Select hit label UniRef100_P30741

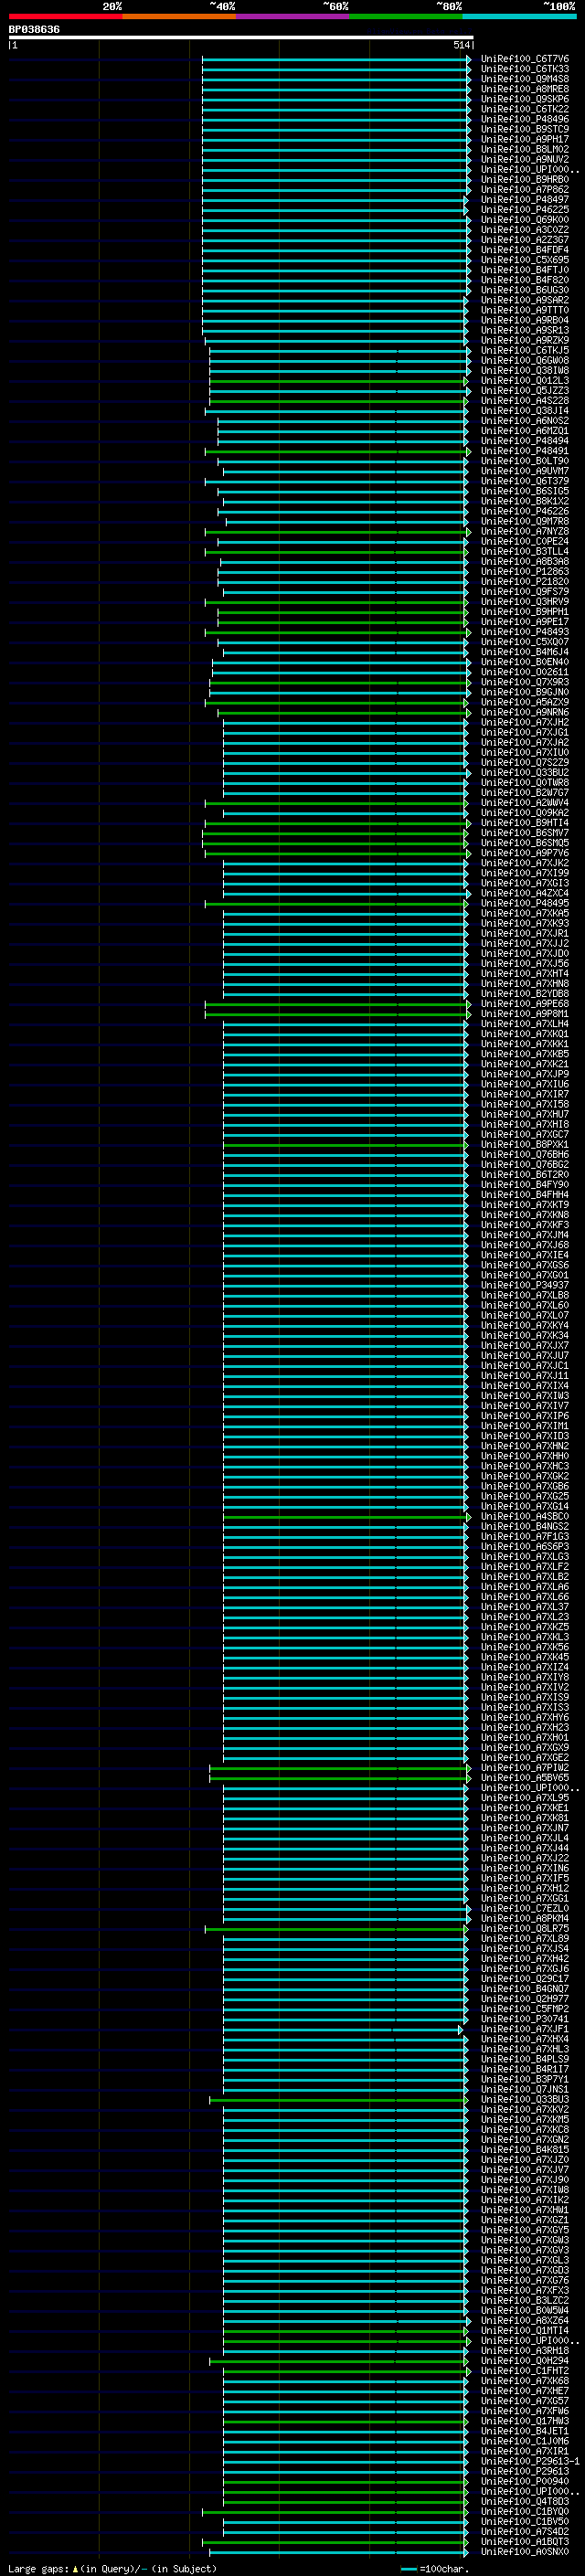click(525, 2019)
